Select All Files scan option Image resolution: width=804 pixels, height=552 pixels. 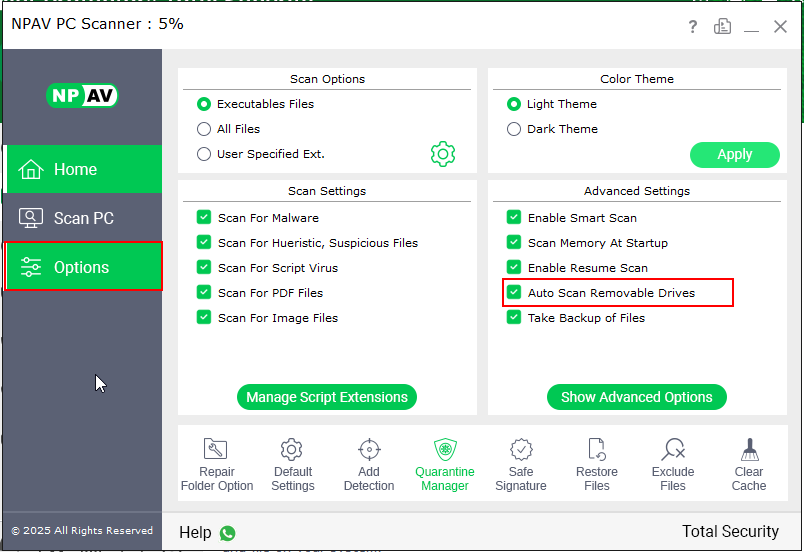[204, 129]
